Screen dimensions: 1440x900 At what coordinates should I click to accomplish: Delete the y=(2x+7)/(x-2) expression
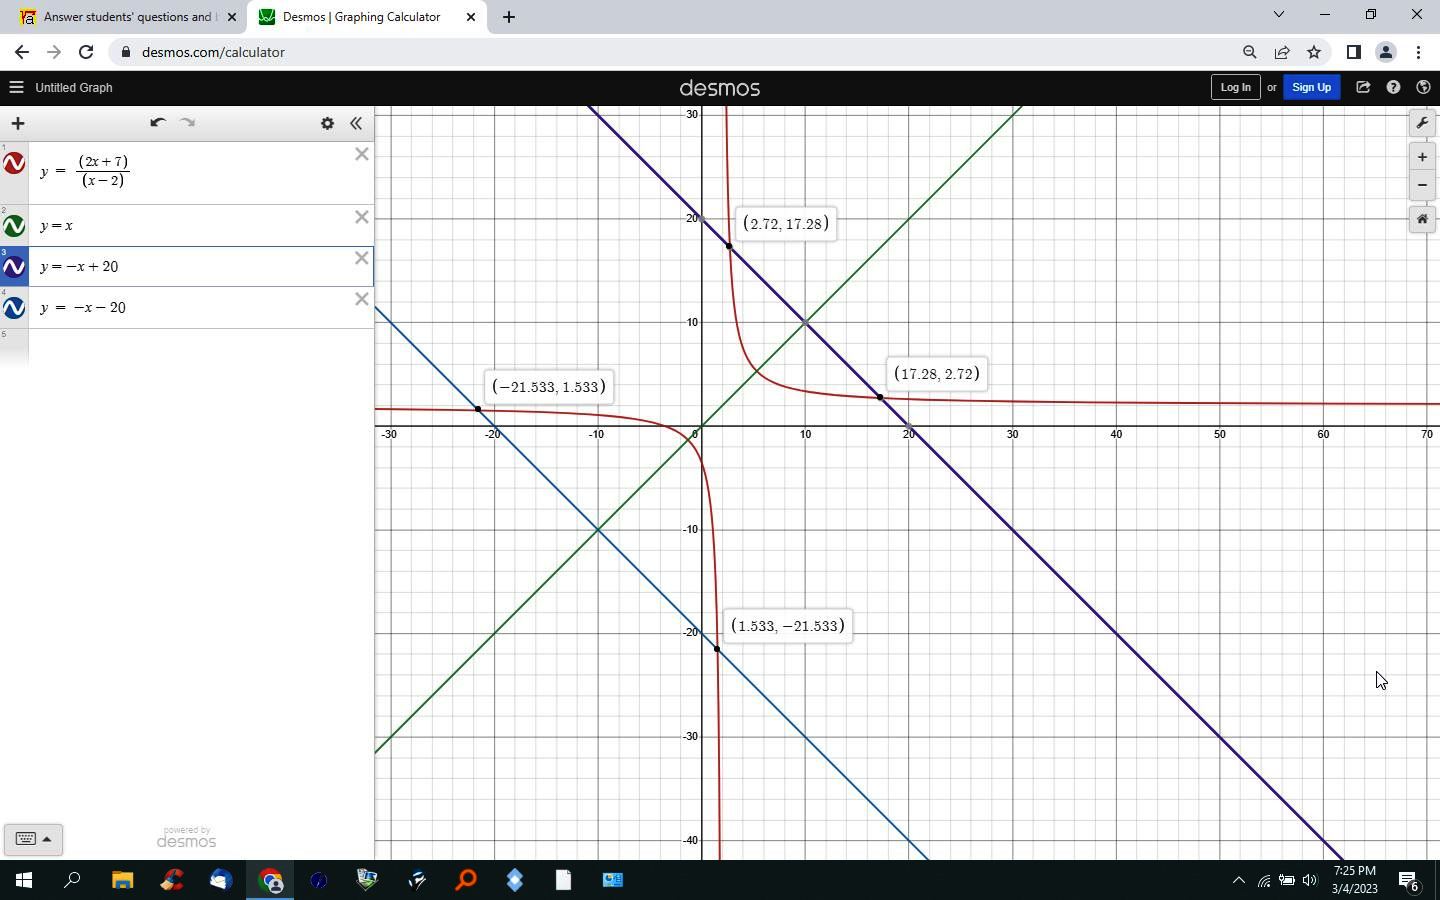(x=362, y=154)
